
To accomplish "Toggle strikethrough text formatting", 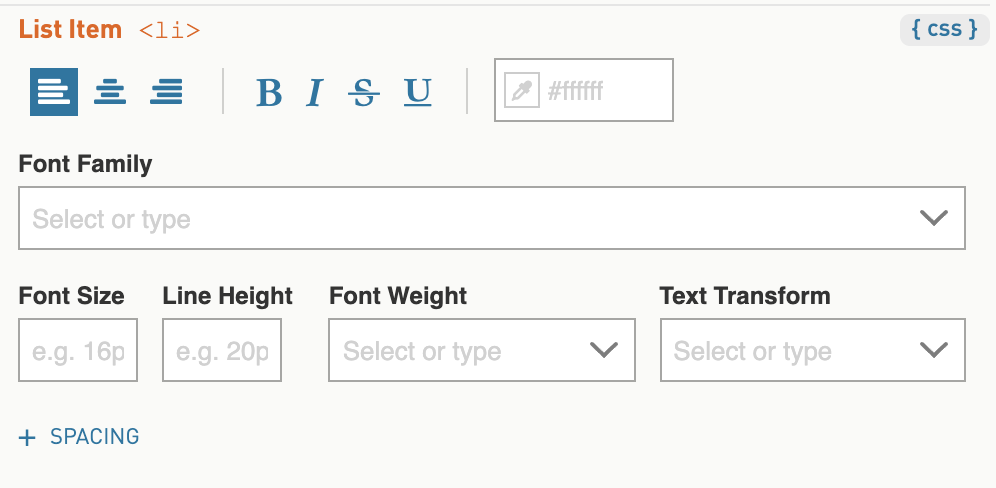I will [x=364, y=93].
